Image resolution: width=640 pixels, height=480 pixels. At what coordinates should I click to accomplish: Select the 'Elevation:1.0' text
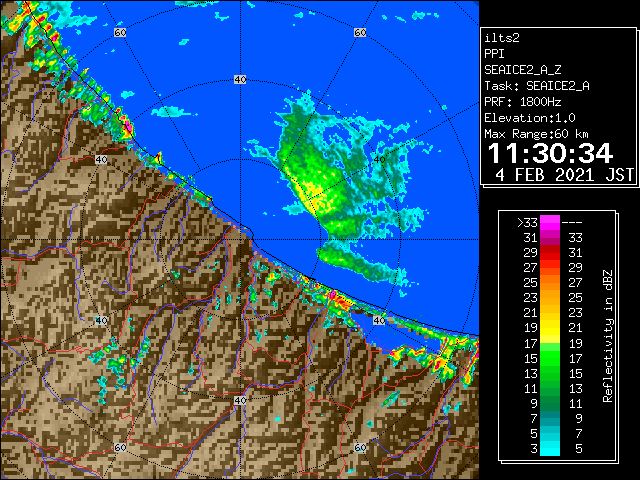coord(530,118)
